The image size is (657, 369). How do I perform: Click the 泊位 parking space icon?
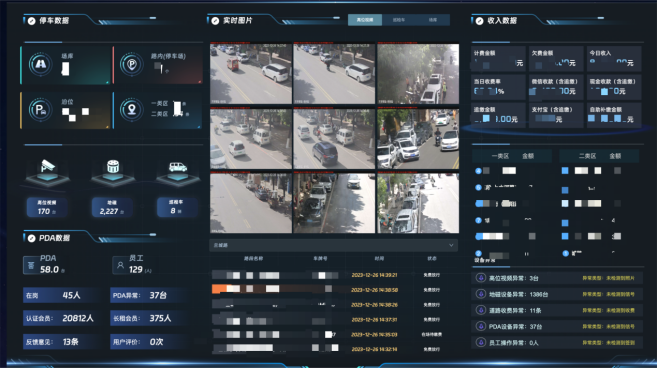(x=40, y=110)
